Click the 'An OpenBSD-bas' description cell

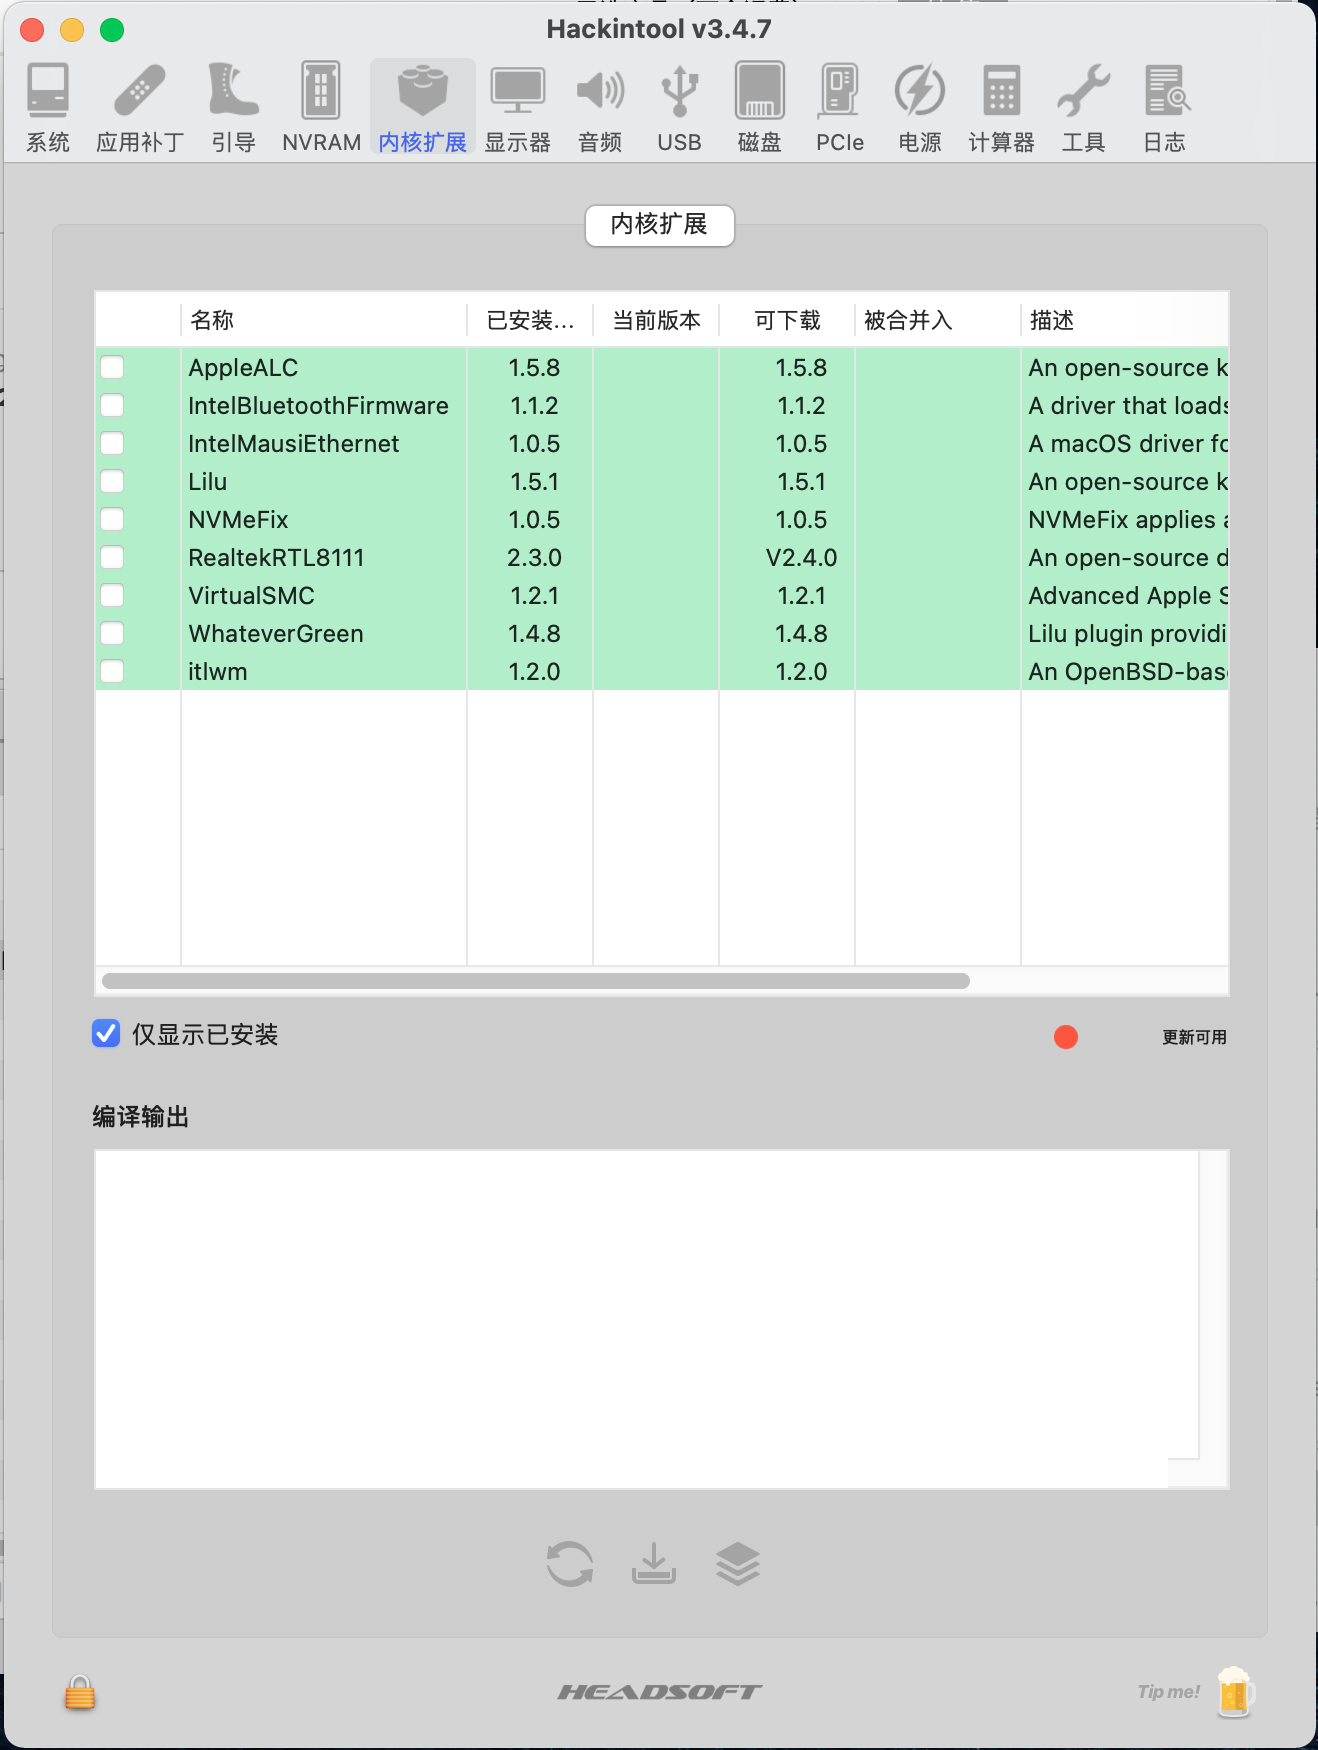tap(1125, 671)
